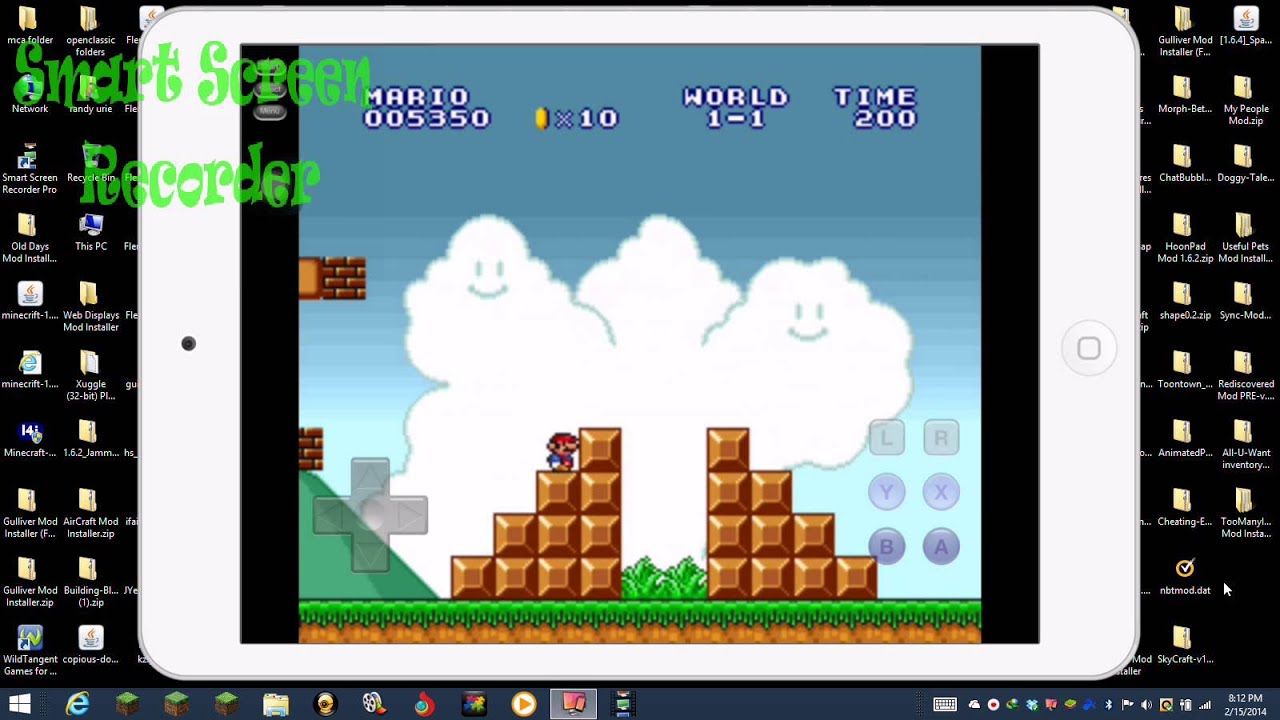Select the AirCraft Mod Installer.zip file

90,514
